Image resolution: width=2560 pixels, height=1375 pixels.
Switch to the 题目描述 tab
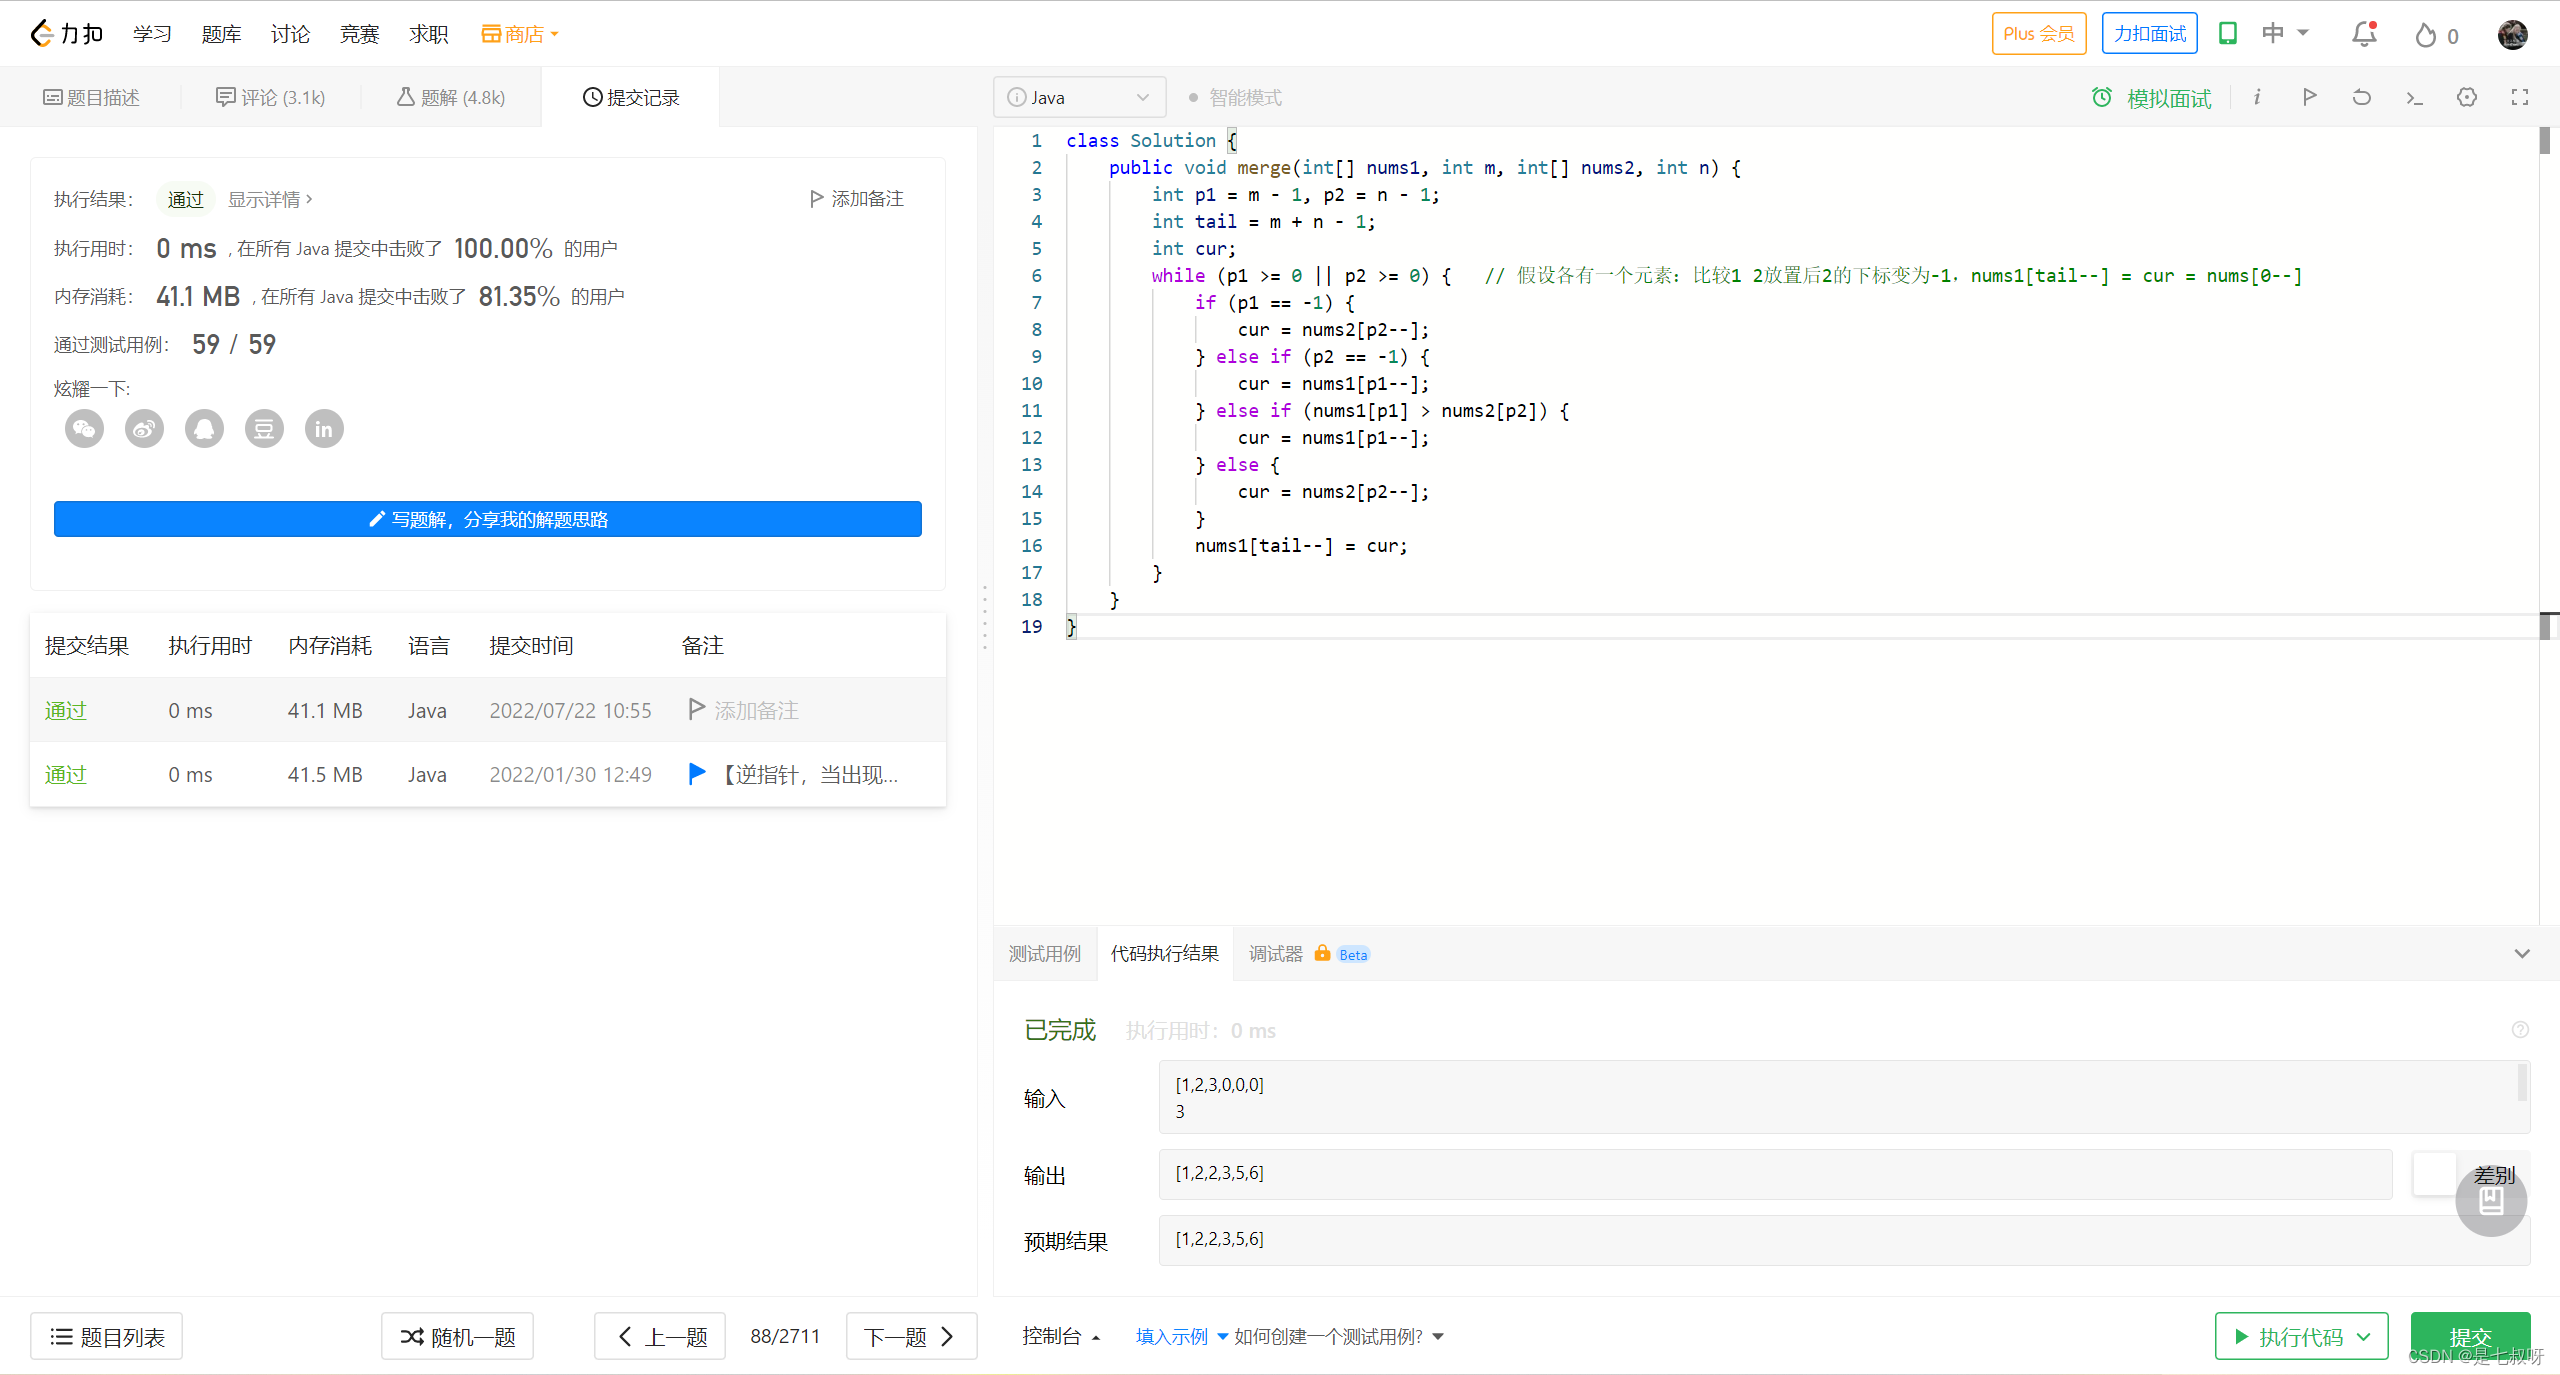pyautogui.click(x=91, y=97)
